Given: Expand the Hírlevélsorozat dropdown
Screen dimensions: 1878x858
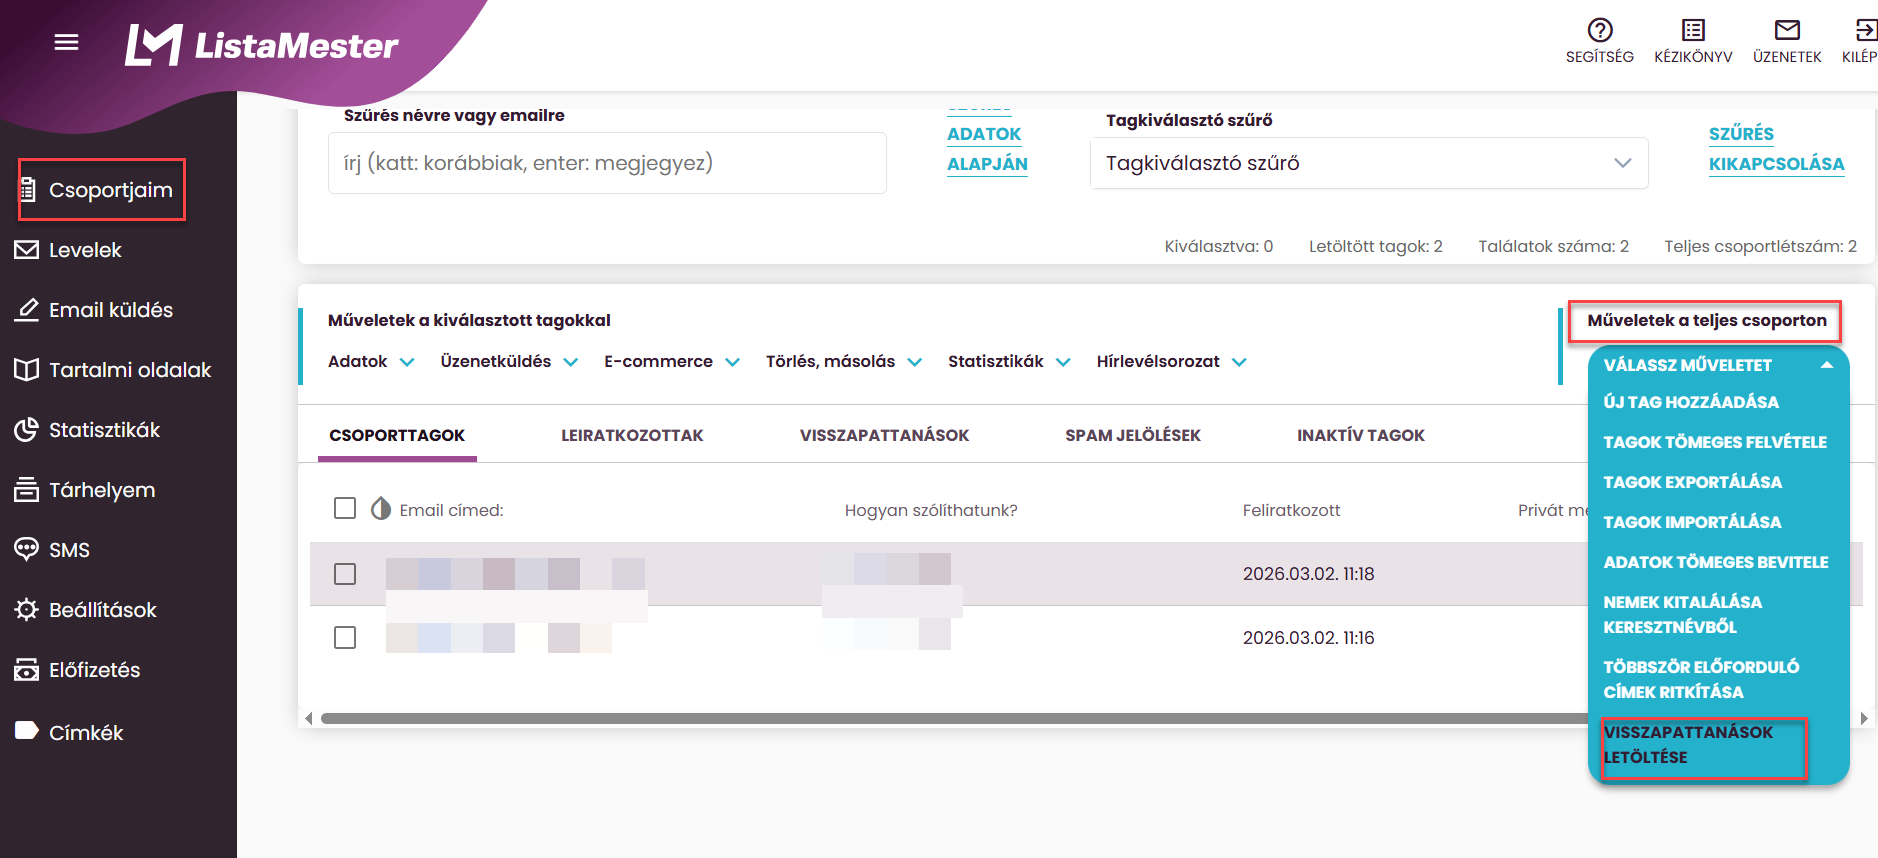Looking at the screenshot, I should tap(1172, 362).
